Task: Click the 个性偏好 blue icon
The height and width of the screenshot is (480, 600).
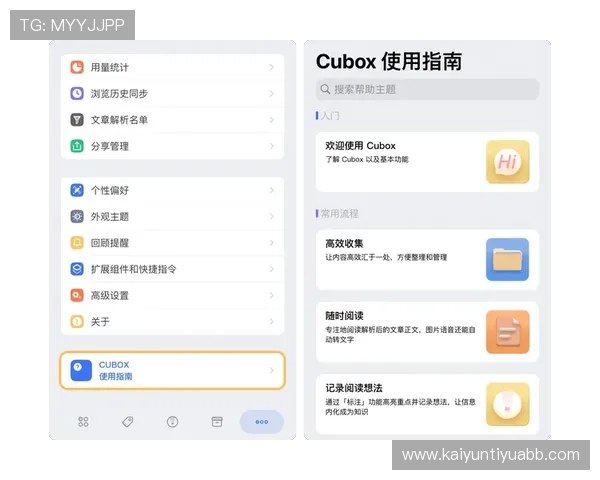Action: point(77,190)
